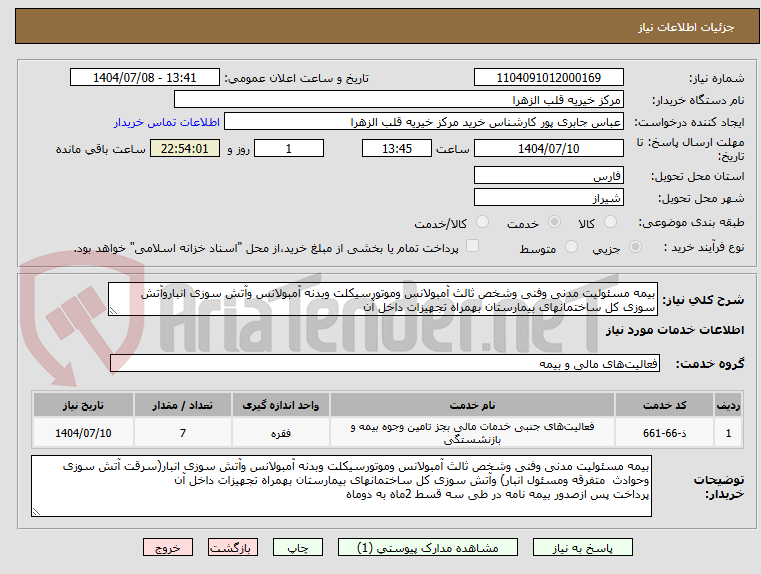The image size is (761, 574).
Task: Click the گروه خدمت field
Action: coord(385,363)
